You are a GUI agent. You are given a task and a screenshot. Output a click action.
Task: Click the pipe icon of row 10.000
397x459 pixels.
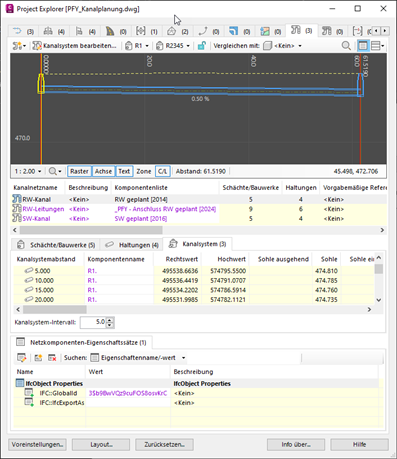click(29, 280)
